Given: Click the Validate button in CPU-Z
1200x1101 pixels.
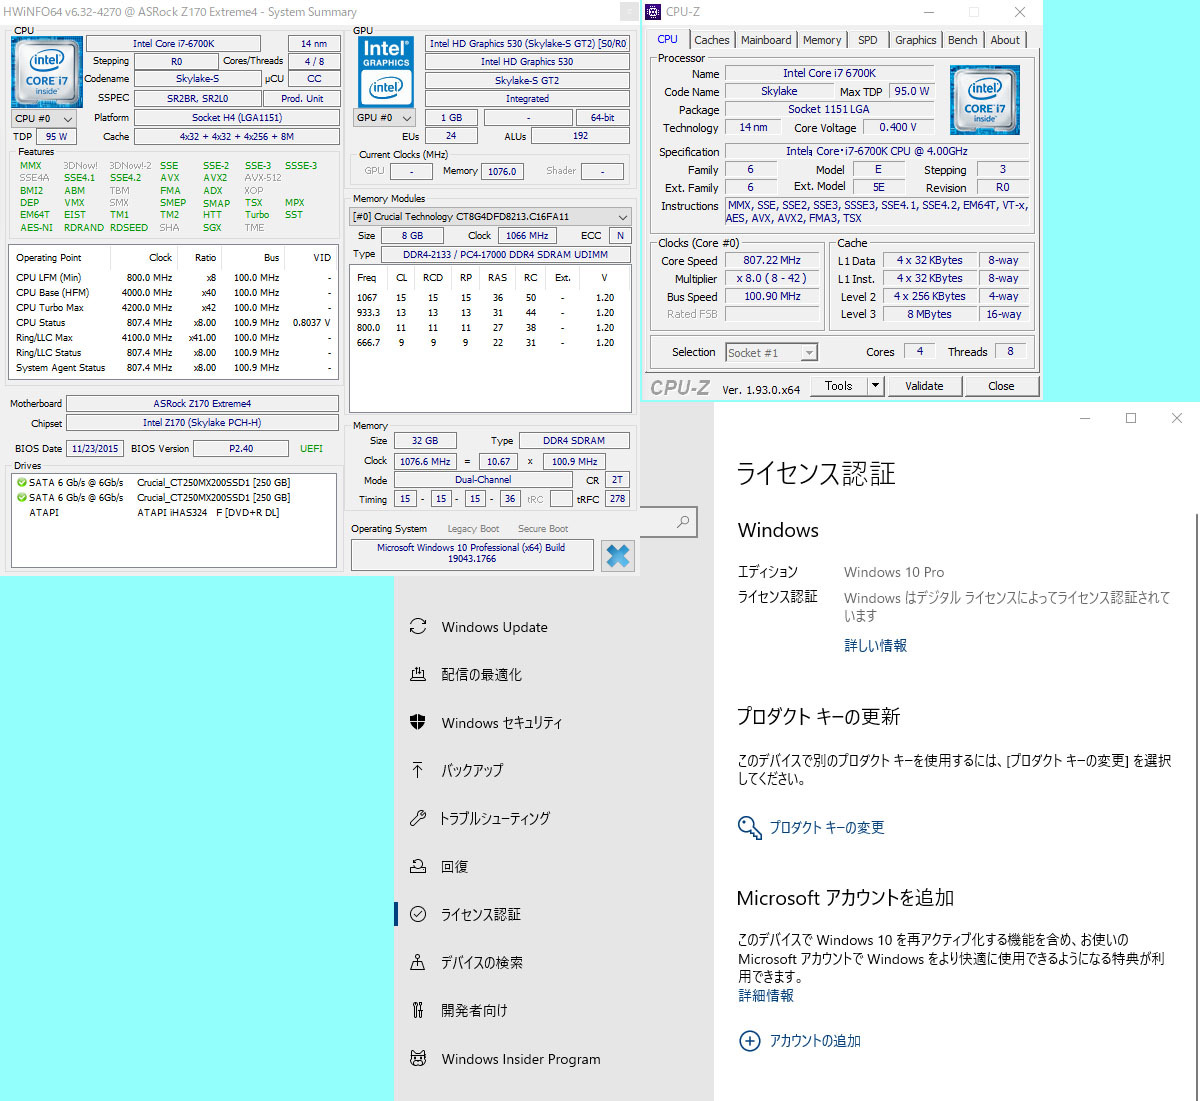Looking at the screenshot, I should 924,386.
